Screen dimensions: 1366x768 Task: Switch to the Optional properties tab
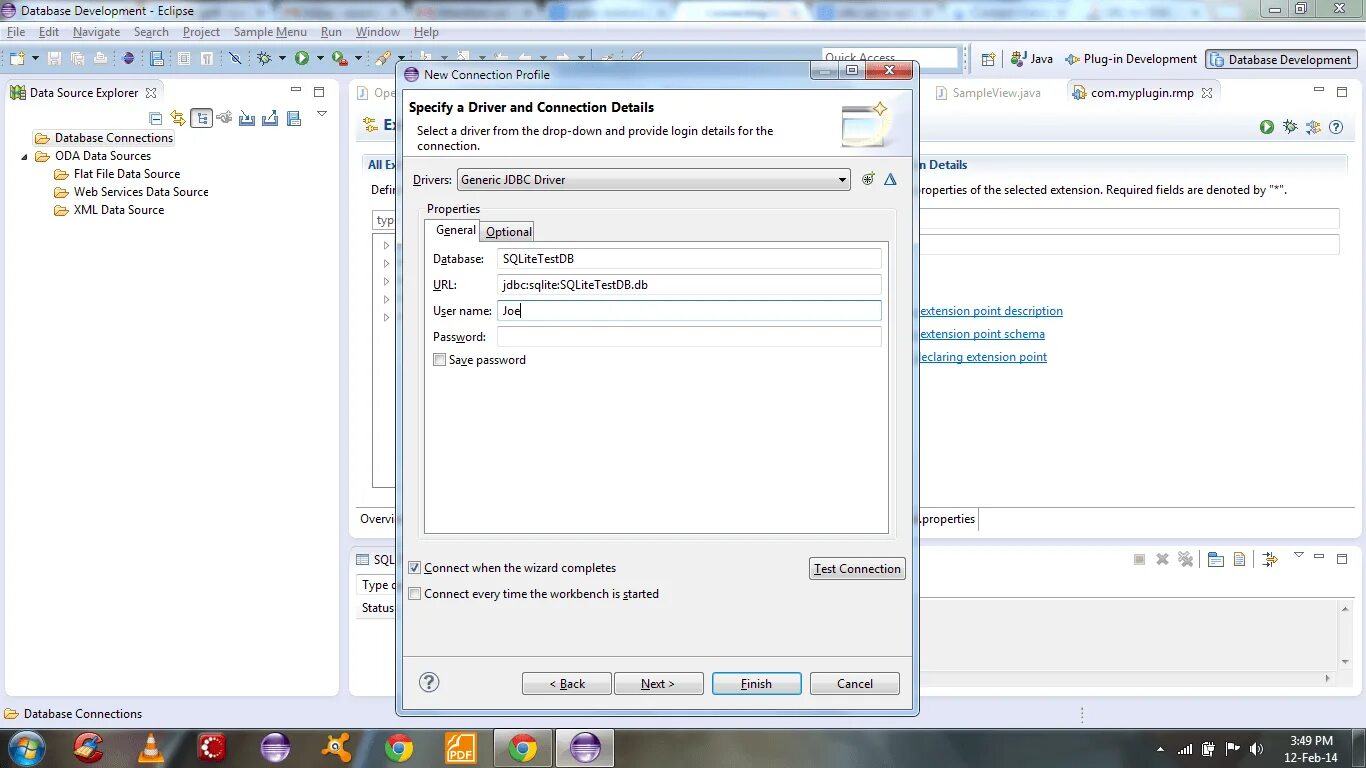(508, 231)
